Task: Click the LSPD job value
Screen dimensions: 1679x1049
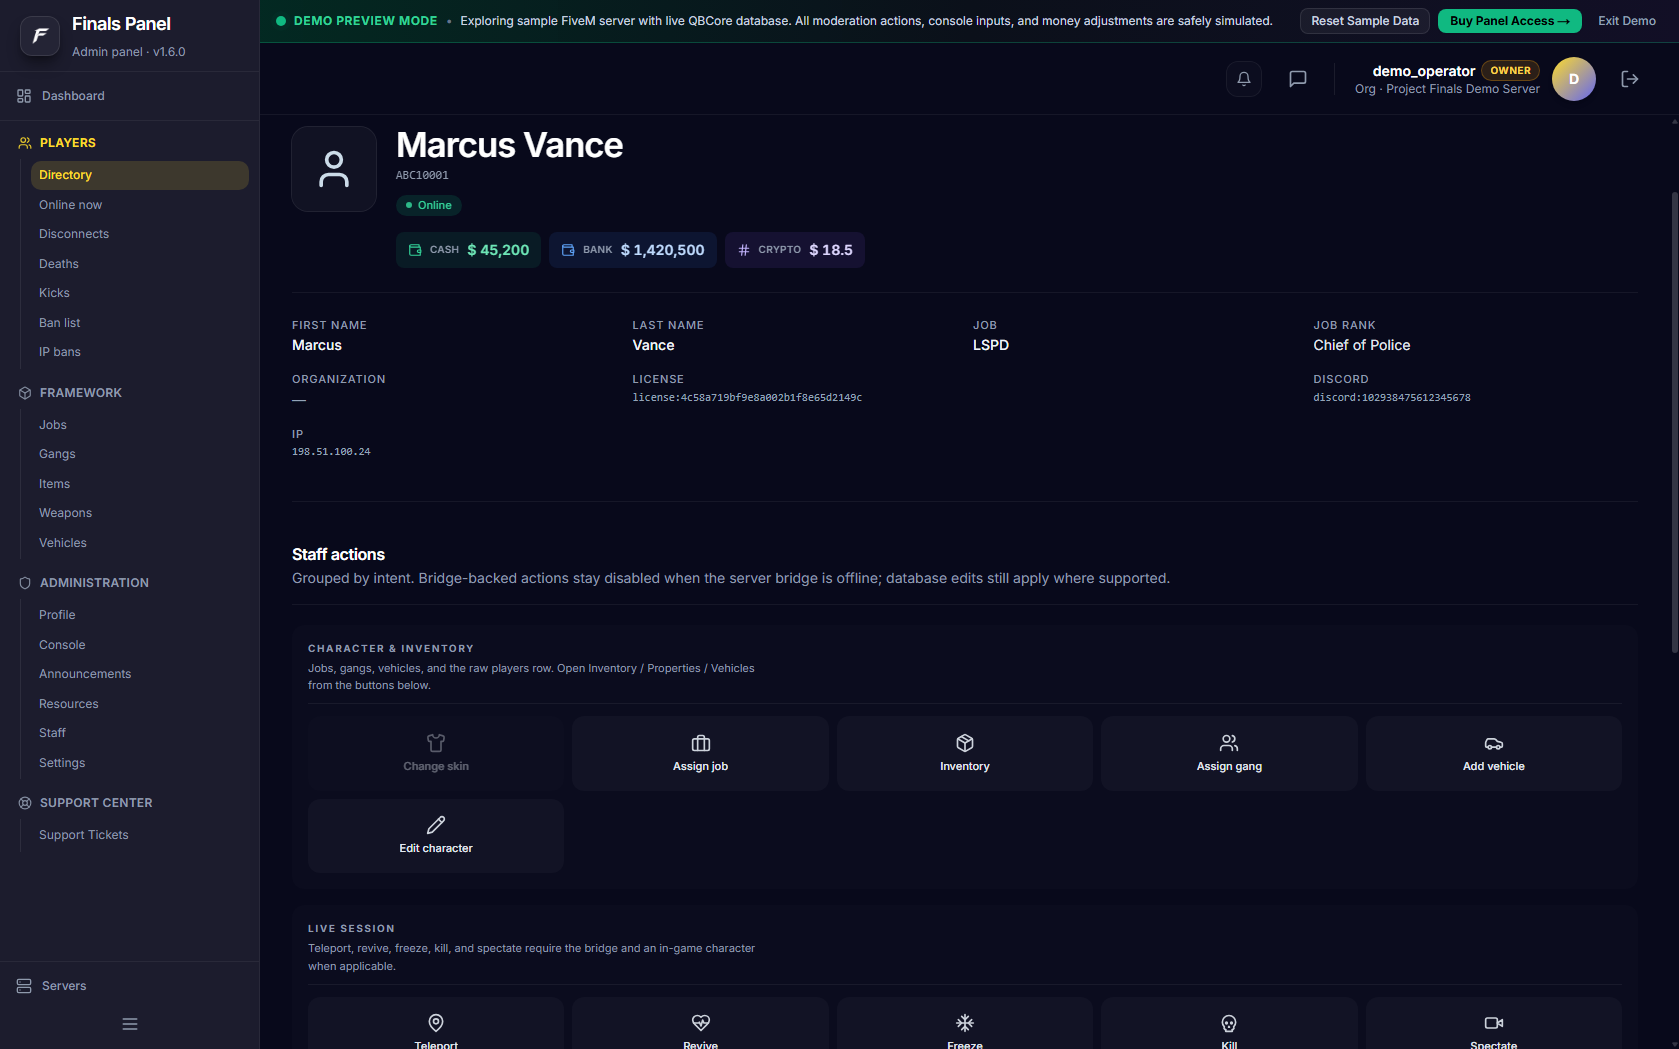Action: point(991,345)
